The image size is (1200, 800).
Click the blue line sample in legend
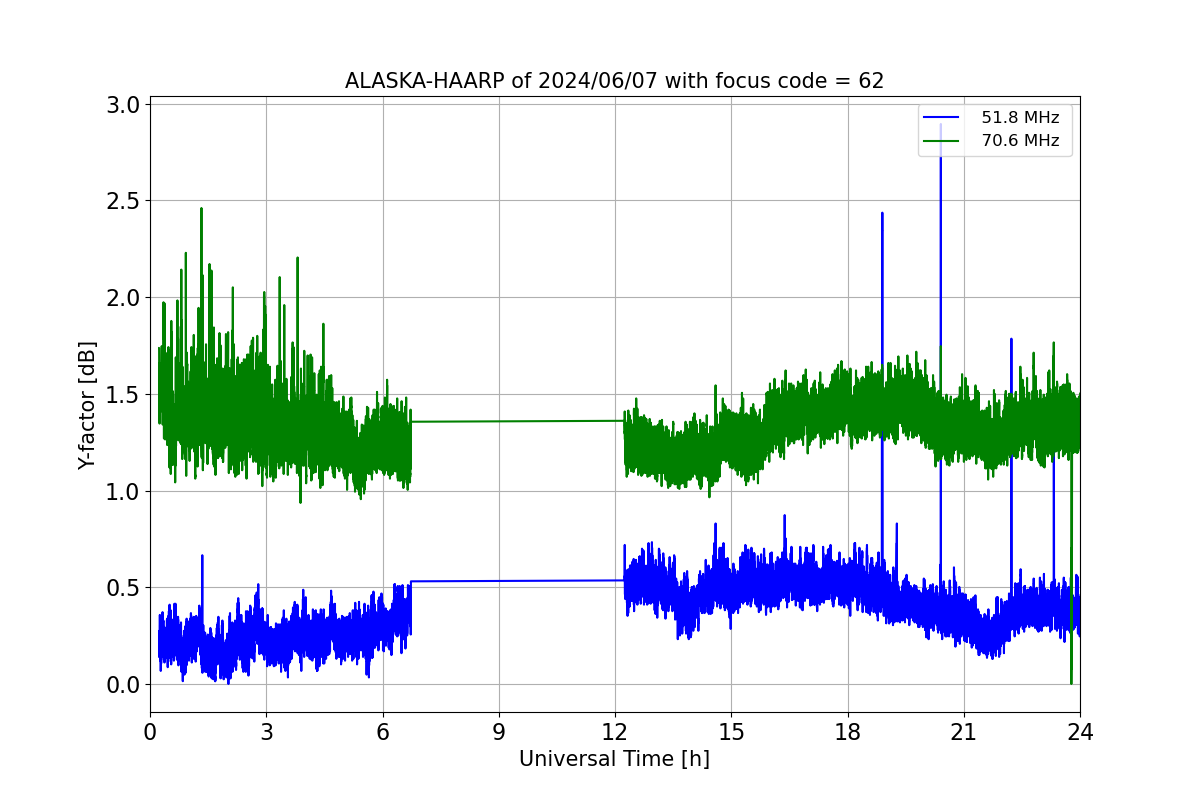point(943,118)
